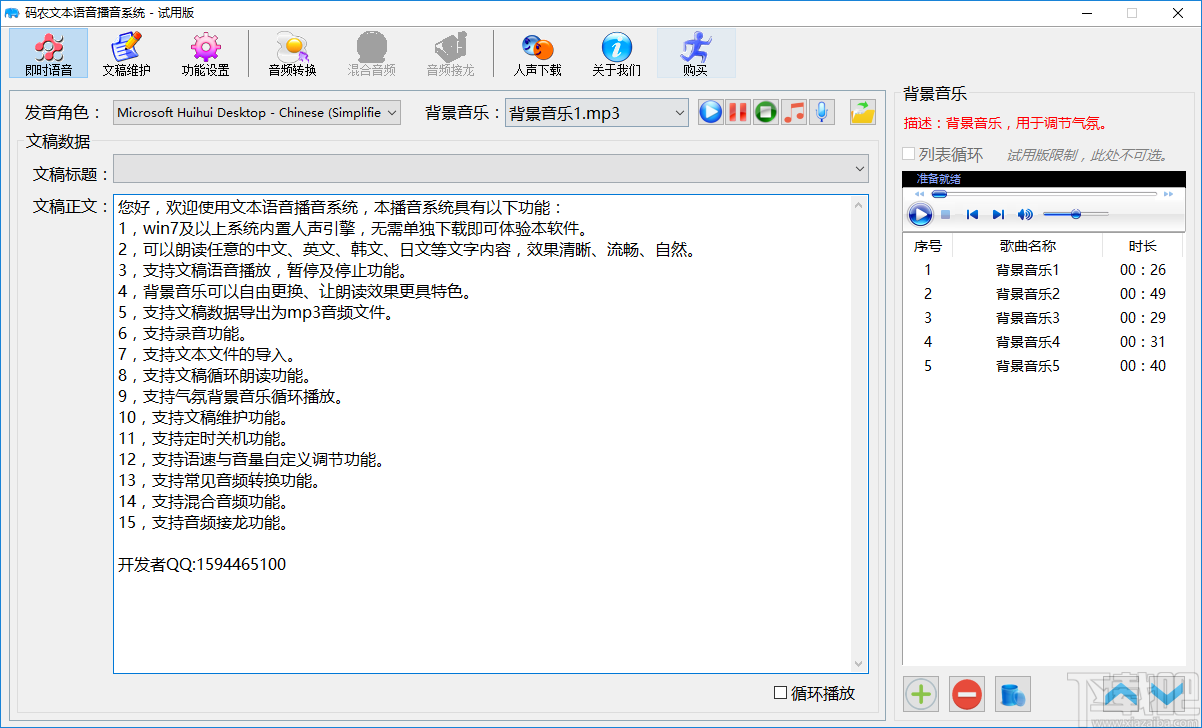Add music with the green plus button
The width and height of the screenshot is (1202, 728).
tap(920, 693)
